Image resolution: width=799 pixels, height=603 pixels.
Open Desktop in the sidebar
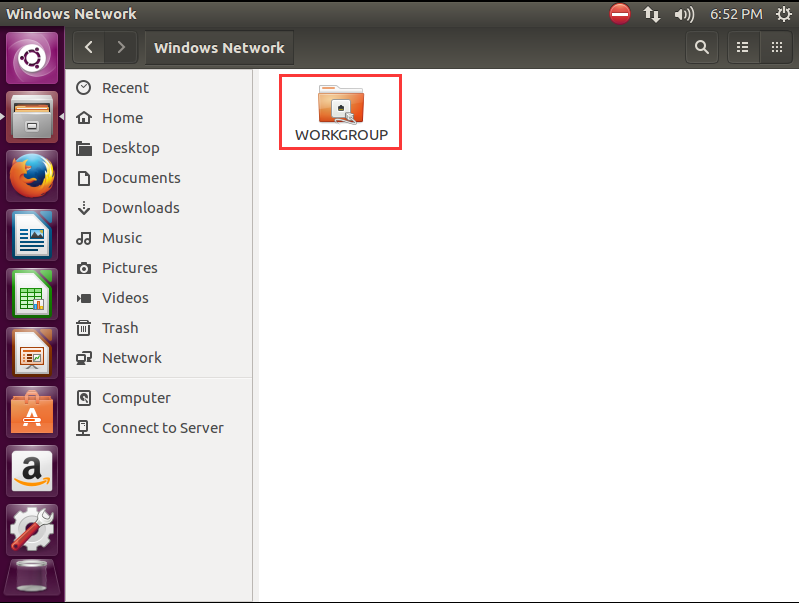(159, 148)
